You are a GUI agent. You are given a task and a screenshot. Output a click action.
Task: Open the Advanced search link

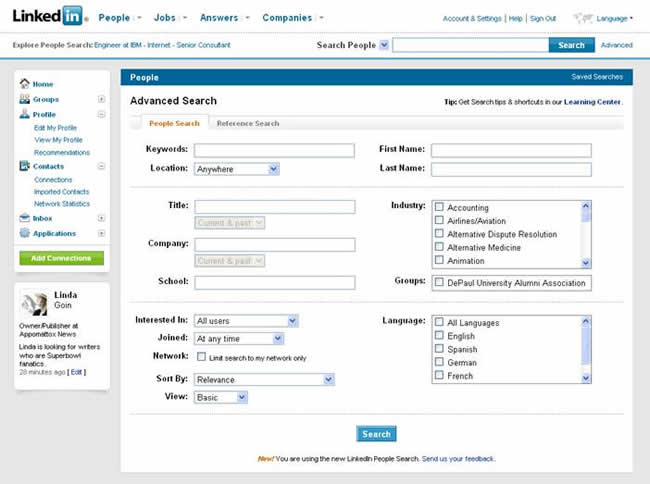pyautogui.click(x=616, y=45)
